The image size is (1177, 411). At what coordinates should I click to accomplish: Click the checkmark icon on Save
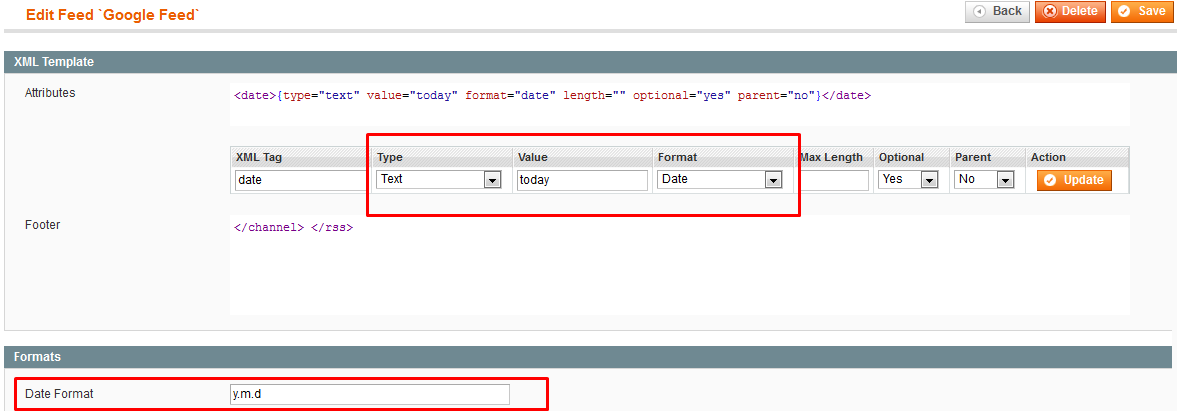[x=1124, y=11]
